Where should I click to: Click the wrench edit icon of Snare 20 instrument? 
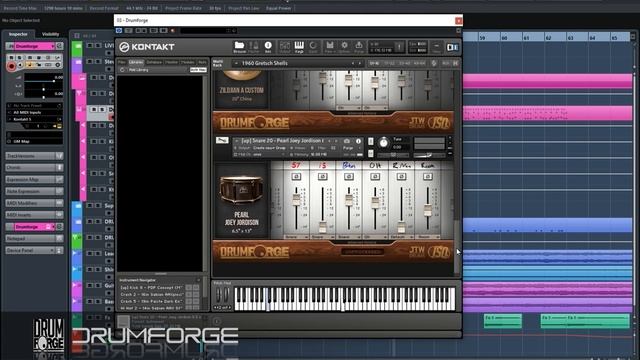point(222,140)
